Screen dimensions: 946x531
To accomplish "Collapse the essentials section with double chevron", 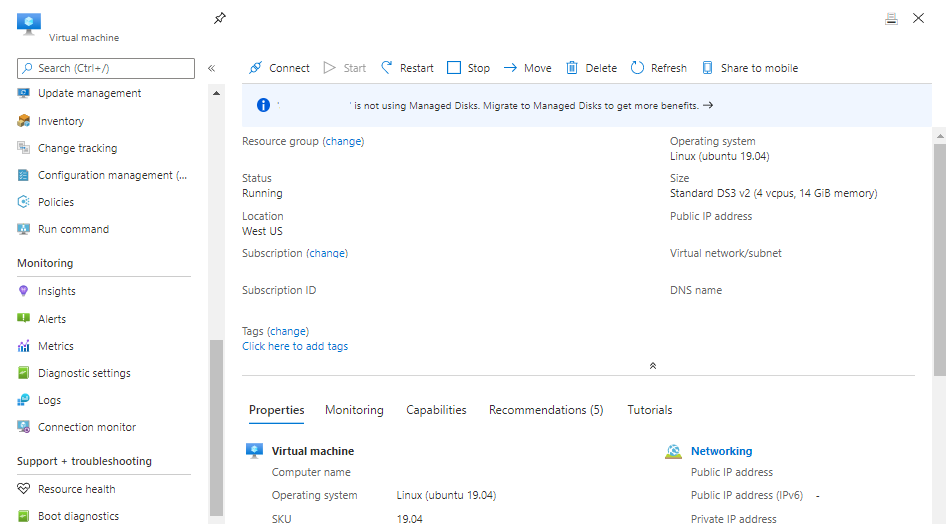I will [653, 366].
